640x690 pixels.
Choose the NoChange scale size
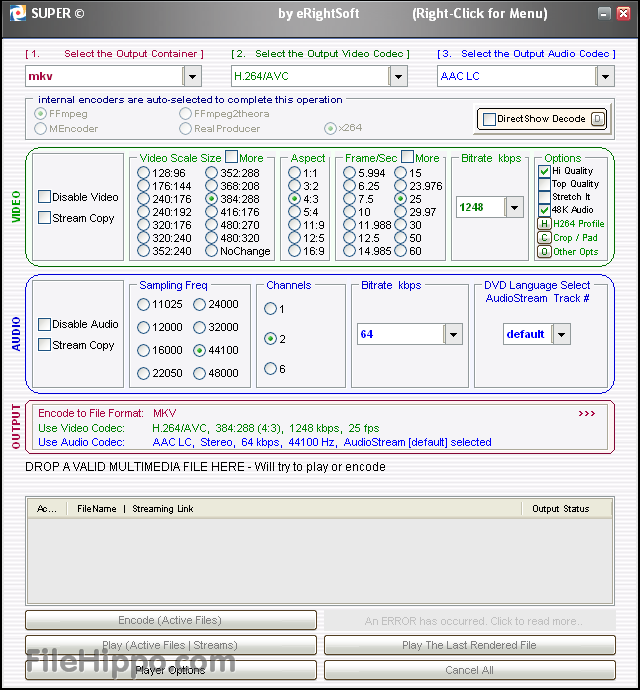[211, 251]
